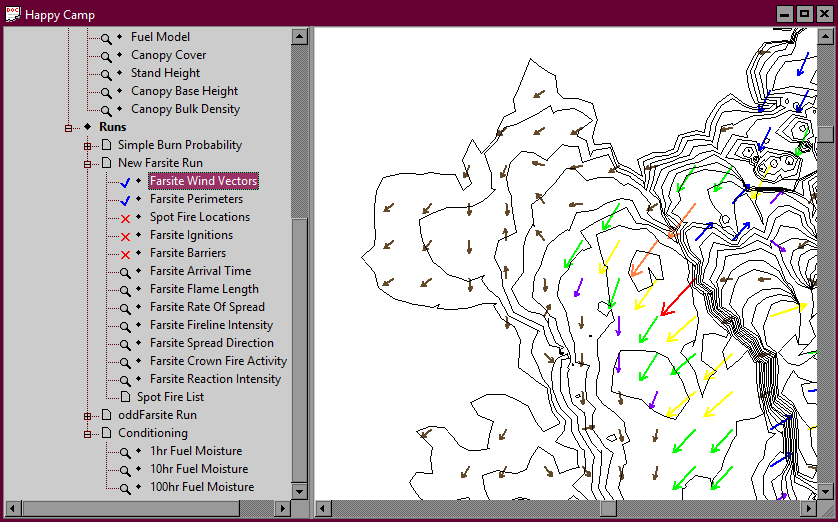Expand the Simple Burn Probability node
Viewport: 838px width, 522px height.
pyautogui.click(x=87, y=146)
